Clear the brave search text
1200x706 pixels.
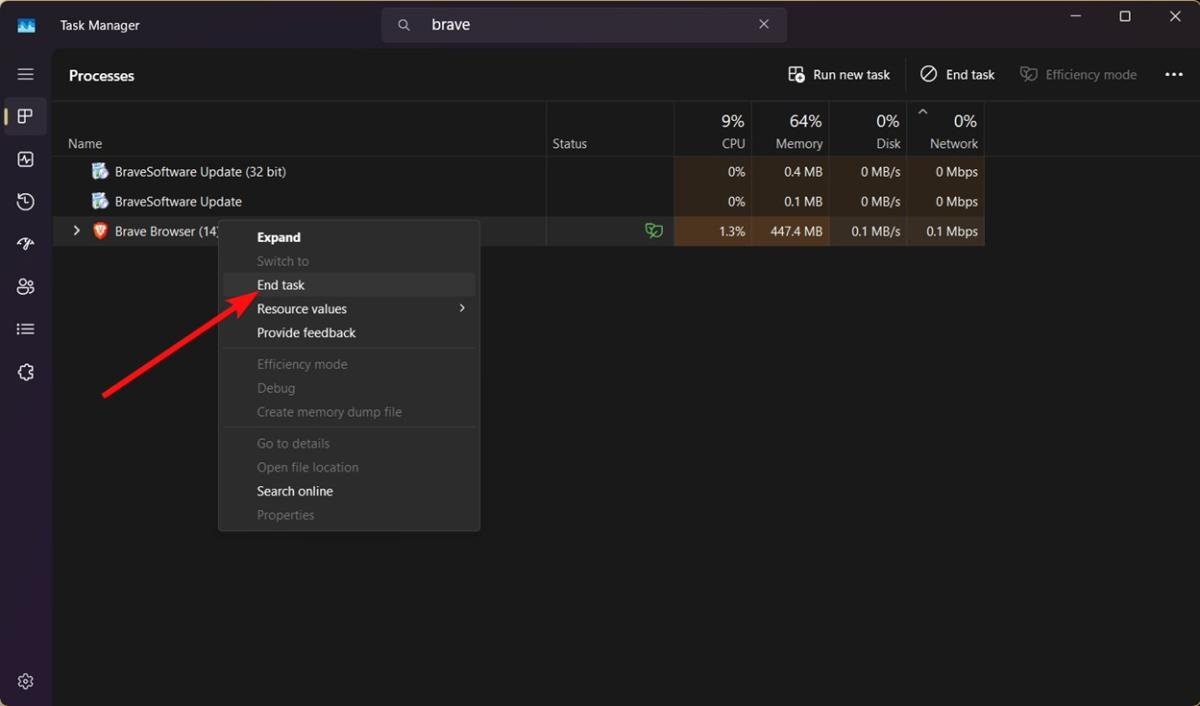tap(764, 25)
